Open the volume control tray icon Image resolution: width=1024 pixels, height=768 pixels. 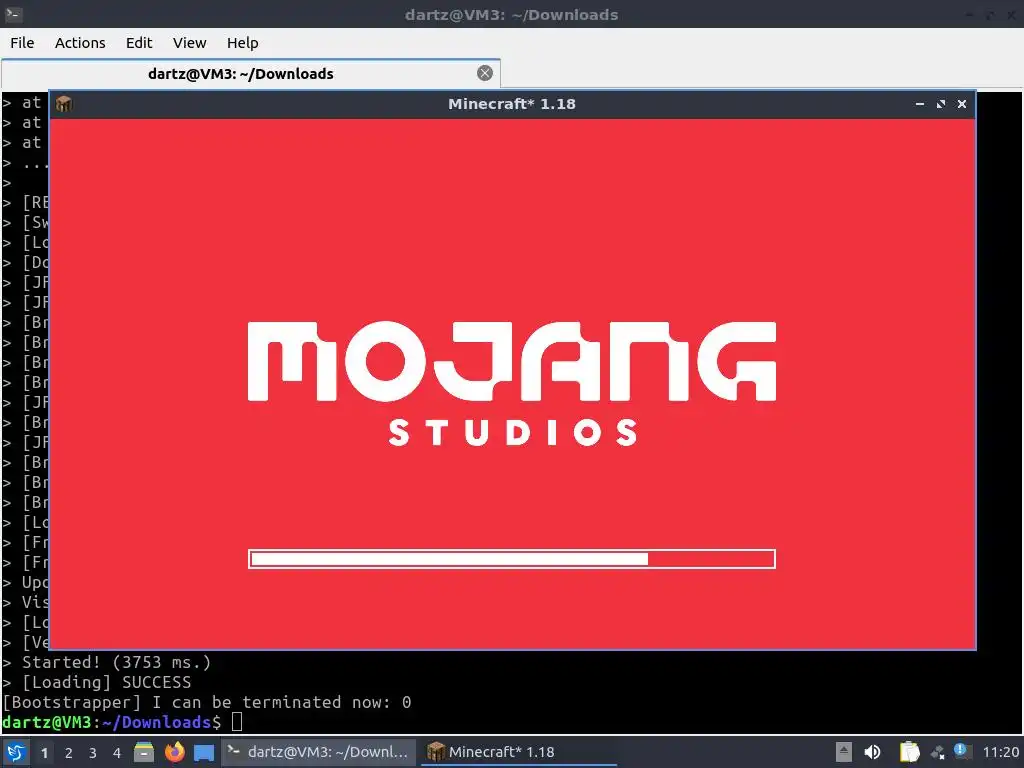point(872,752)
